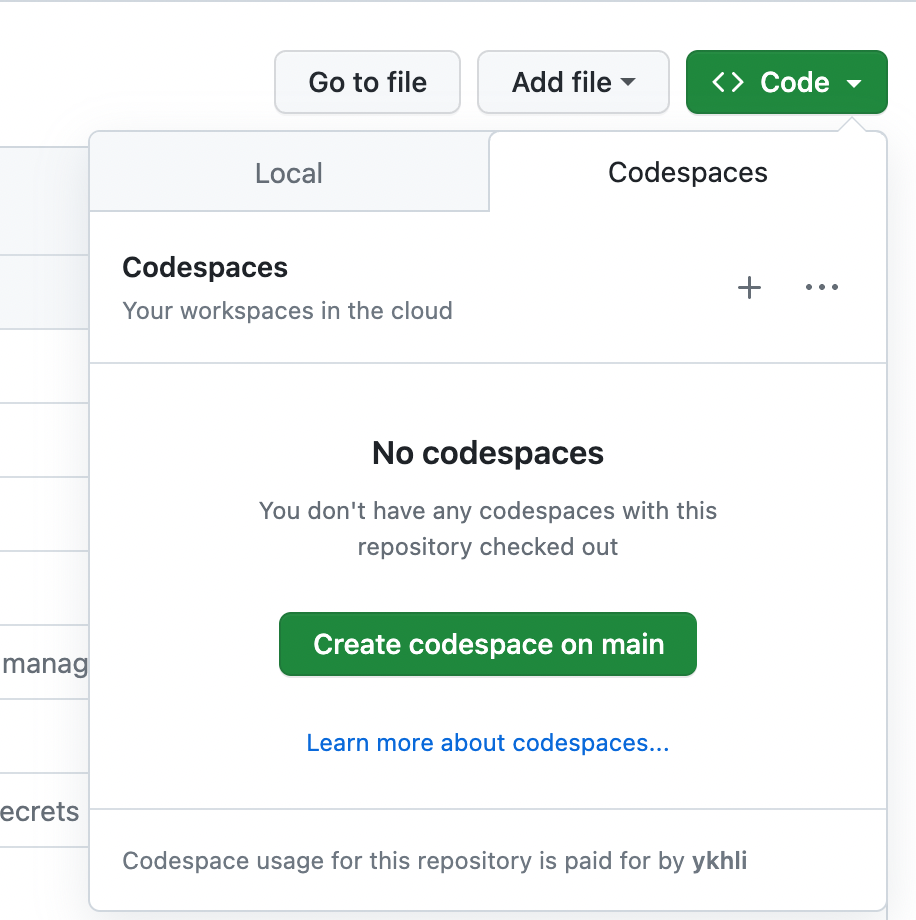
Task: Click the bold Codespaces section heading
Action: [205, 267]
